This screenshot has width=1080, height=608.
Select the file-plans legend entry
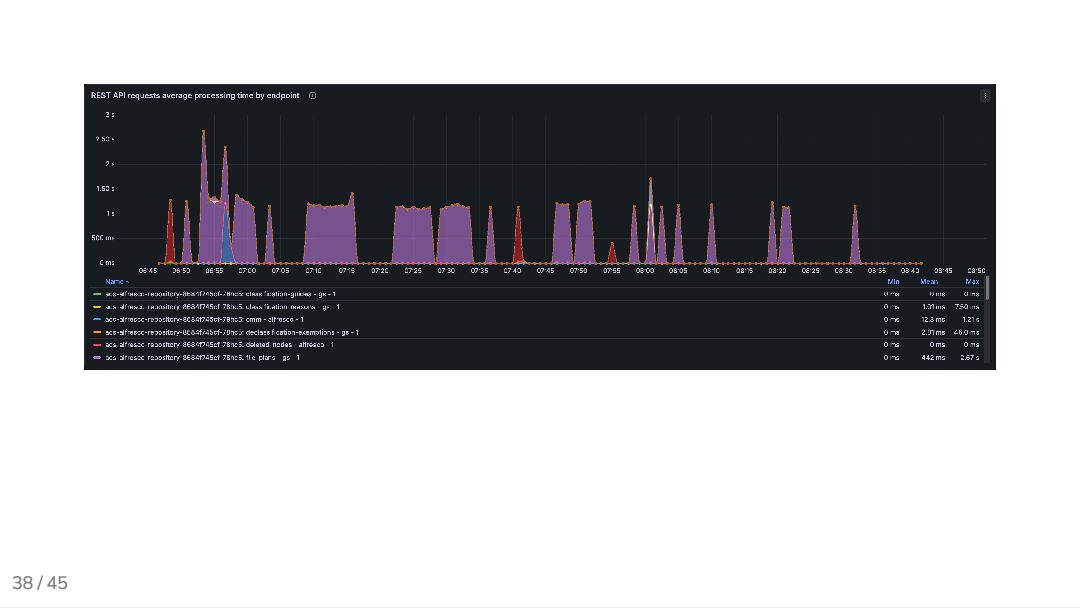point(202,358)
